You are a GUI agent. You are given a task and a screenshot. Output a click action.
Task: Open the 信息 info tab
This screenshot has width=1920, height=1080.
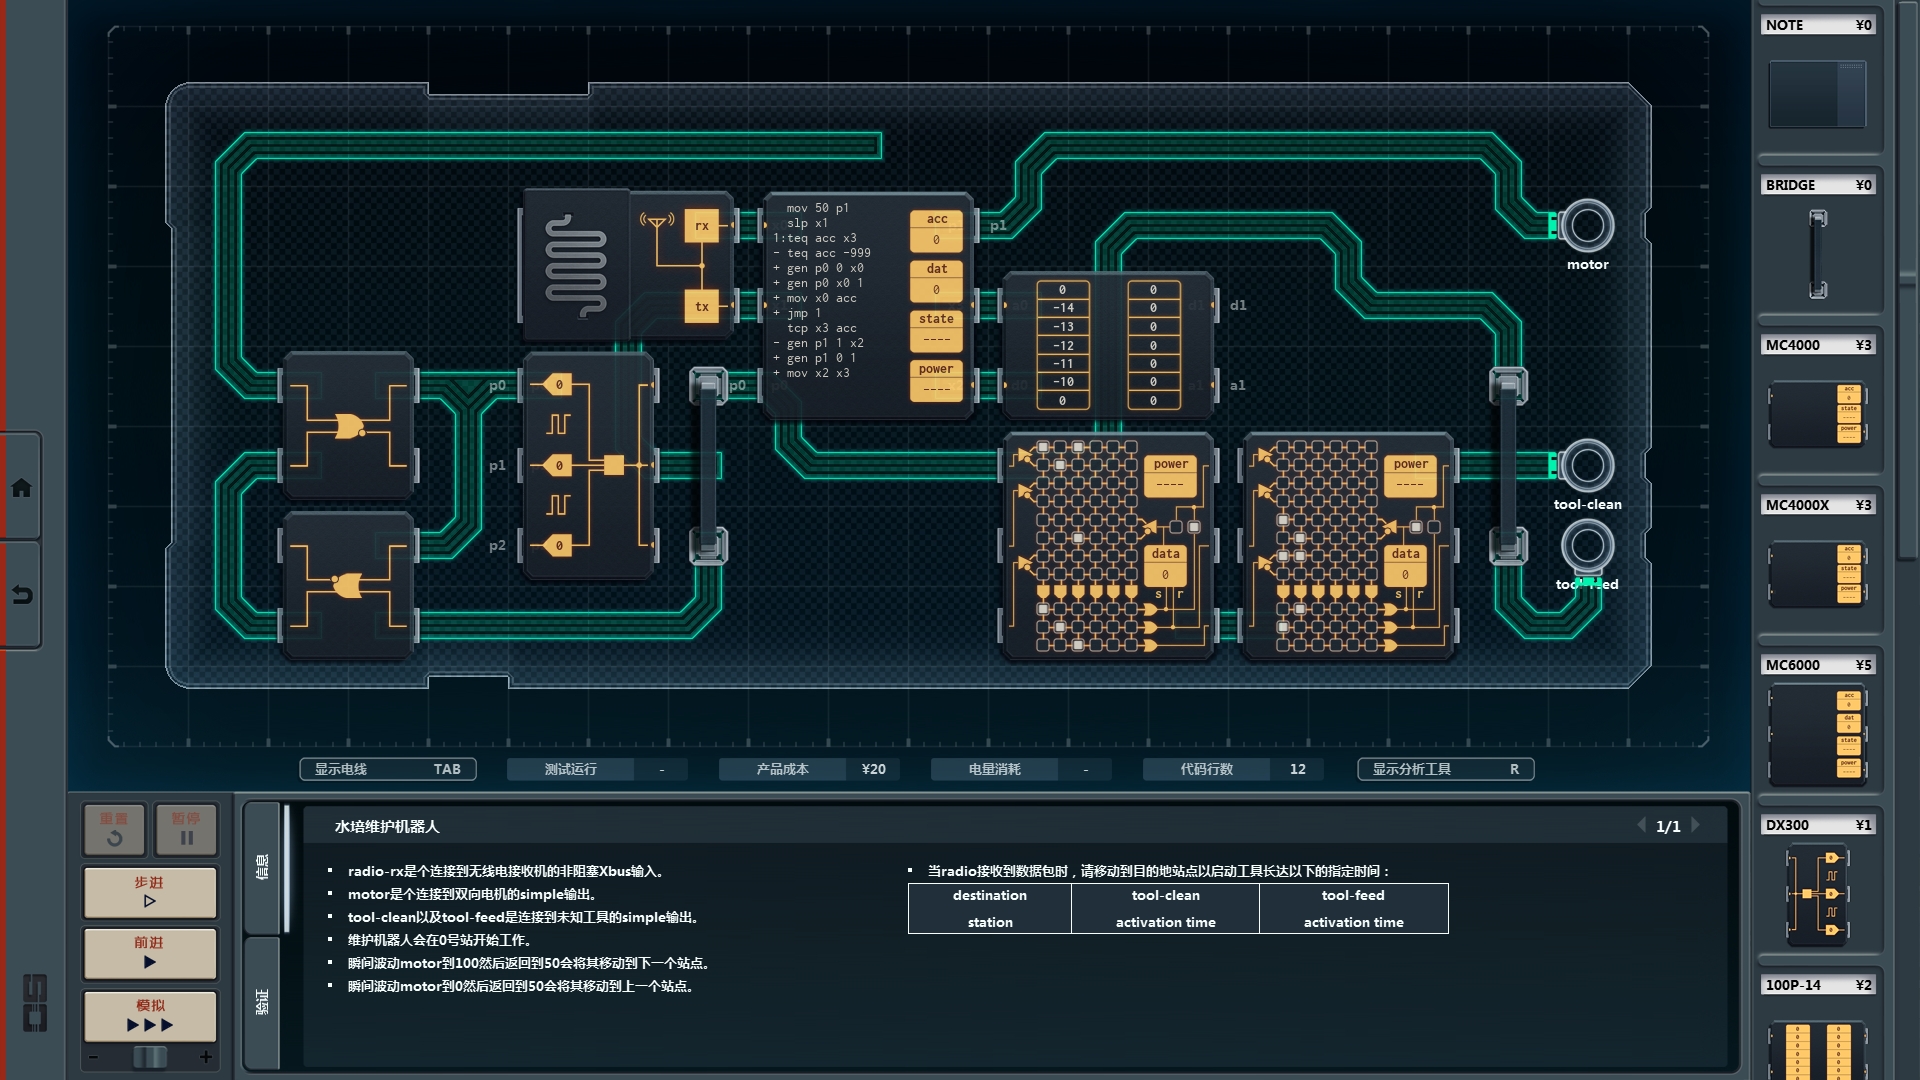click(262, 866)
